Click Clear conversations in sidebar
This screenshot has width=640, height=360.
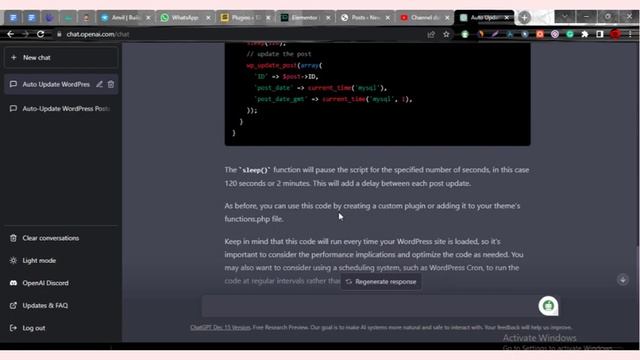point(51,238)
